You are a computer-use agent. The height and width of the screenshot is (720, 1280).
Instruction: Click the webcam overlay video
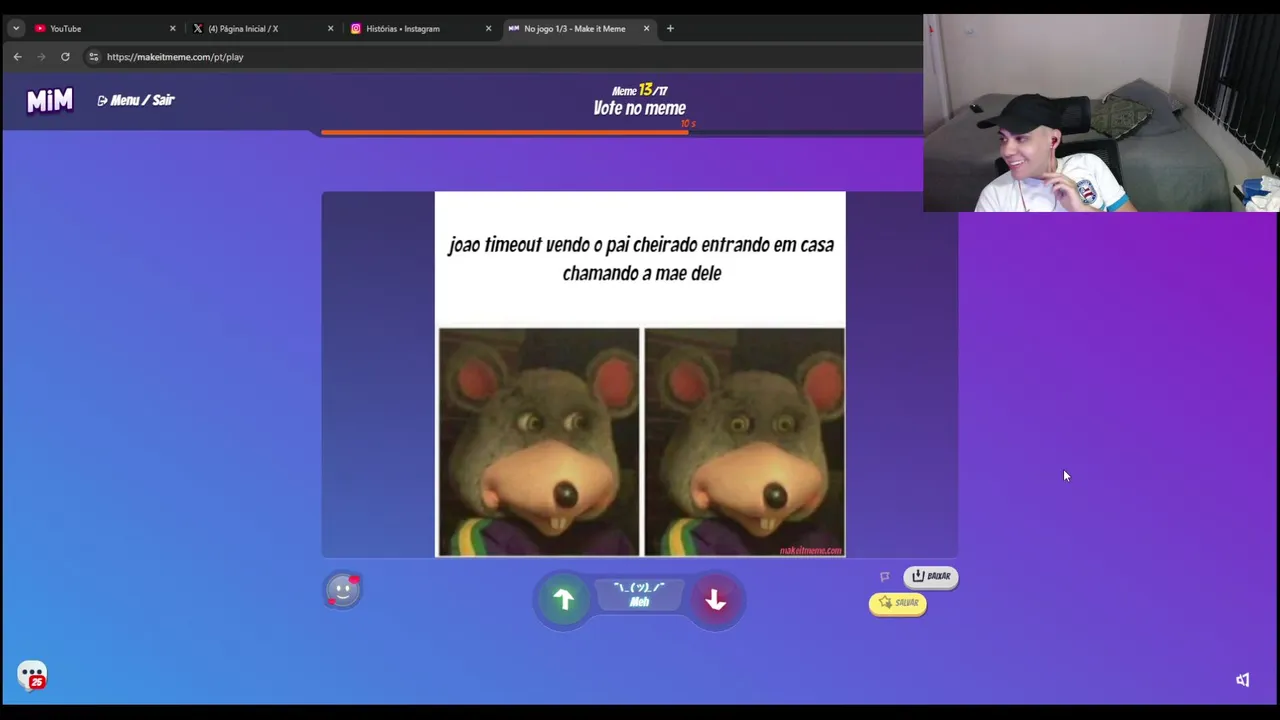pyautogui.click(x=1101, y=113)
